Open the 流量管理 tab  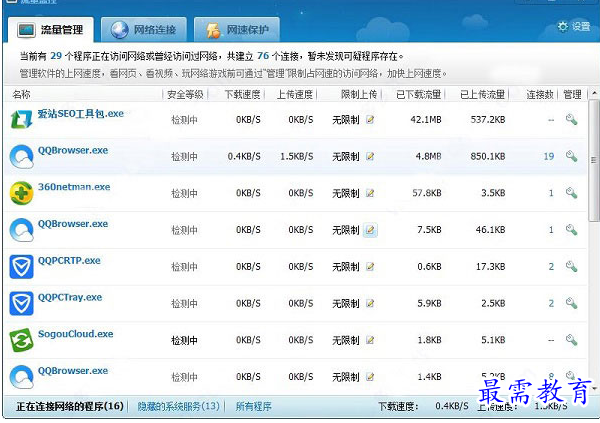coord(50,29)
